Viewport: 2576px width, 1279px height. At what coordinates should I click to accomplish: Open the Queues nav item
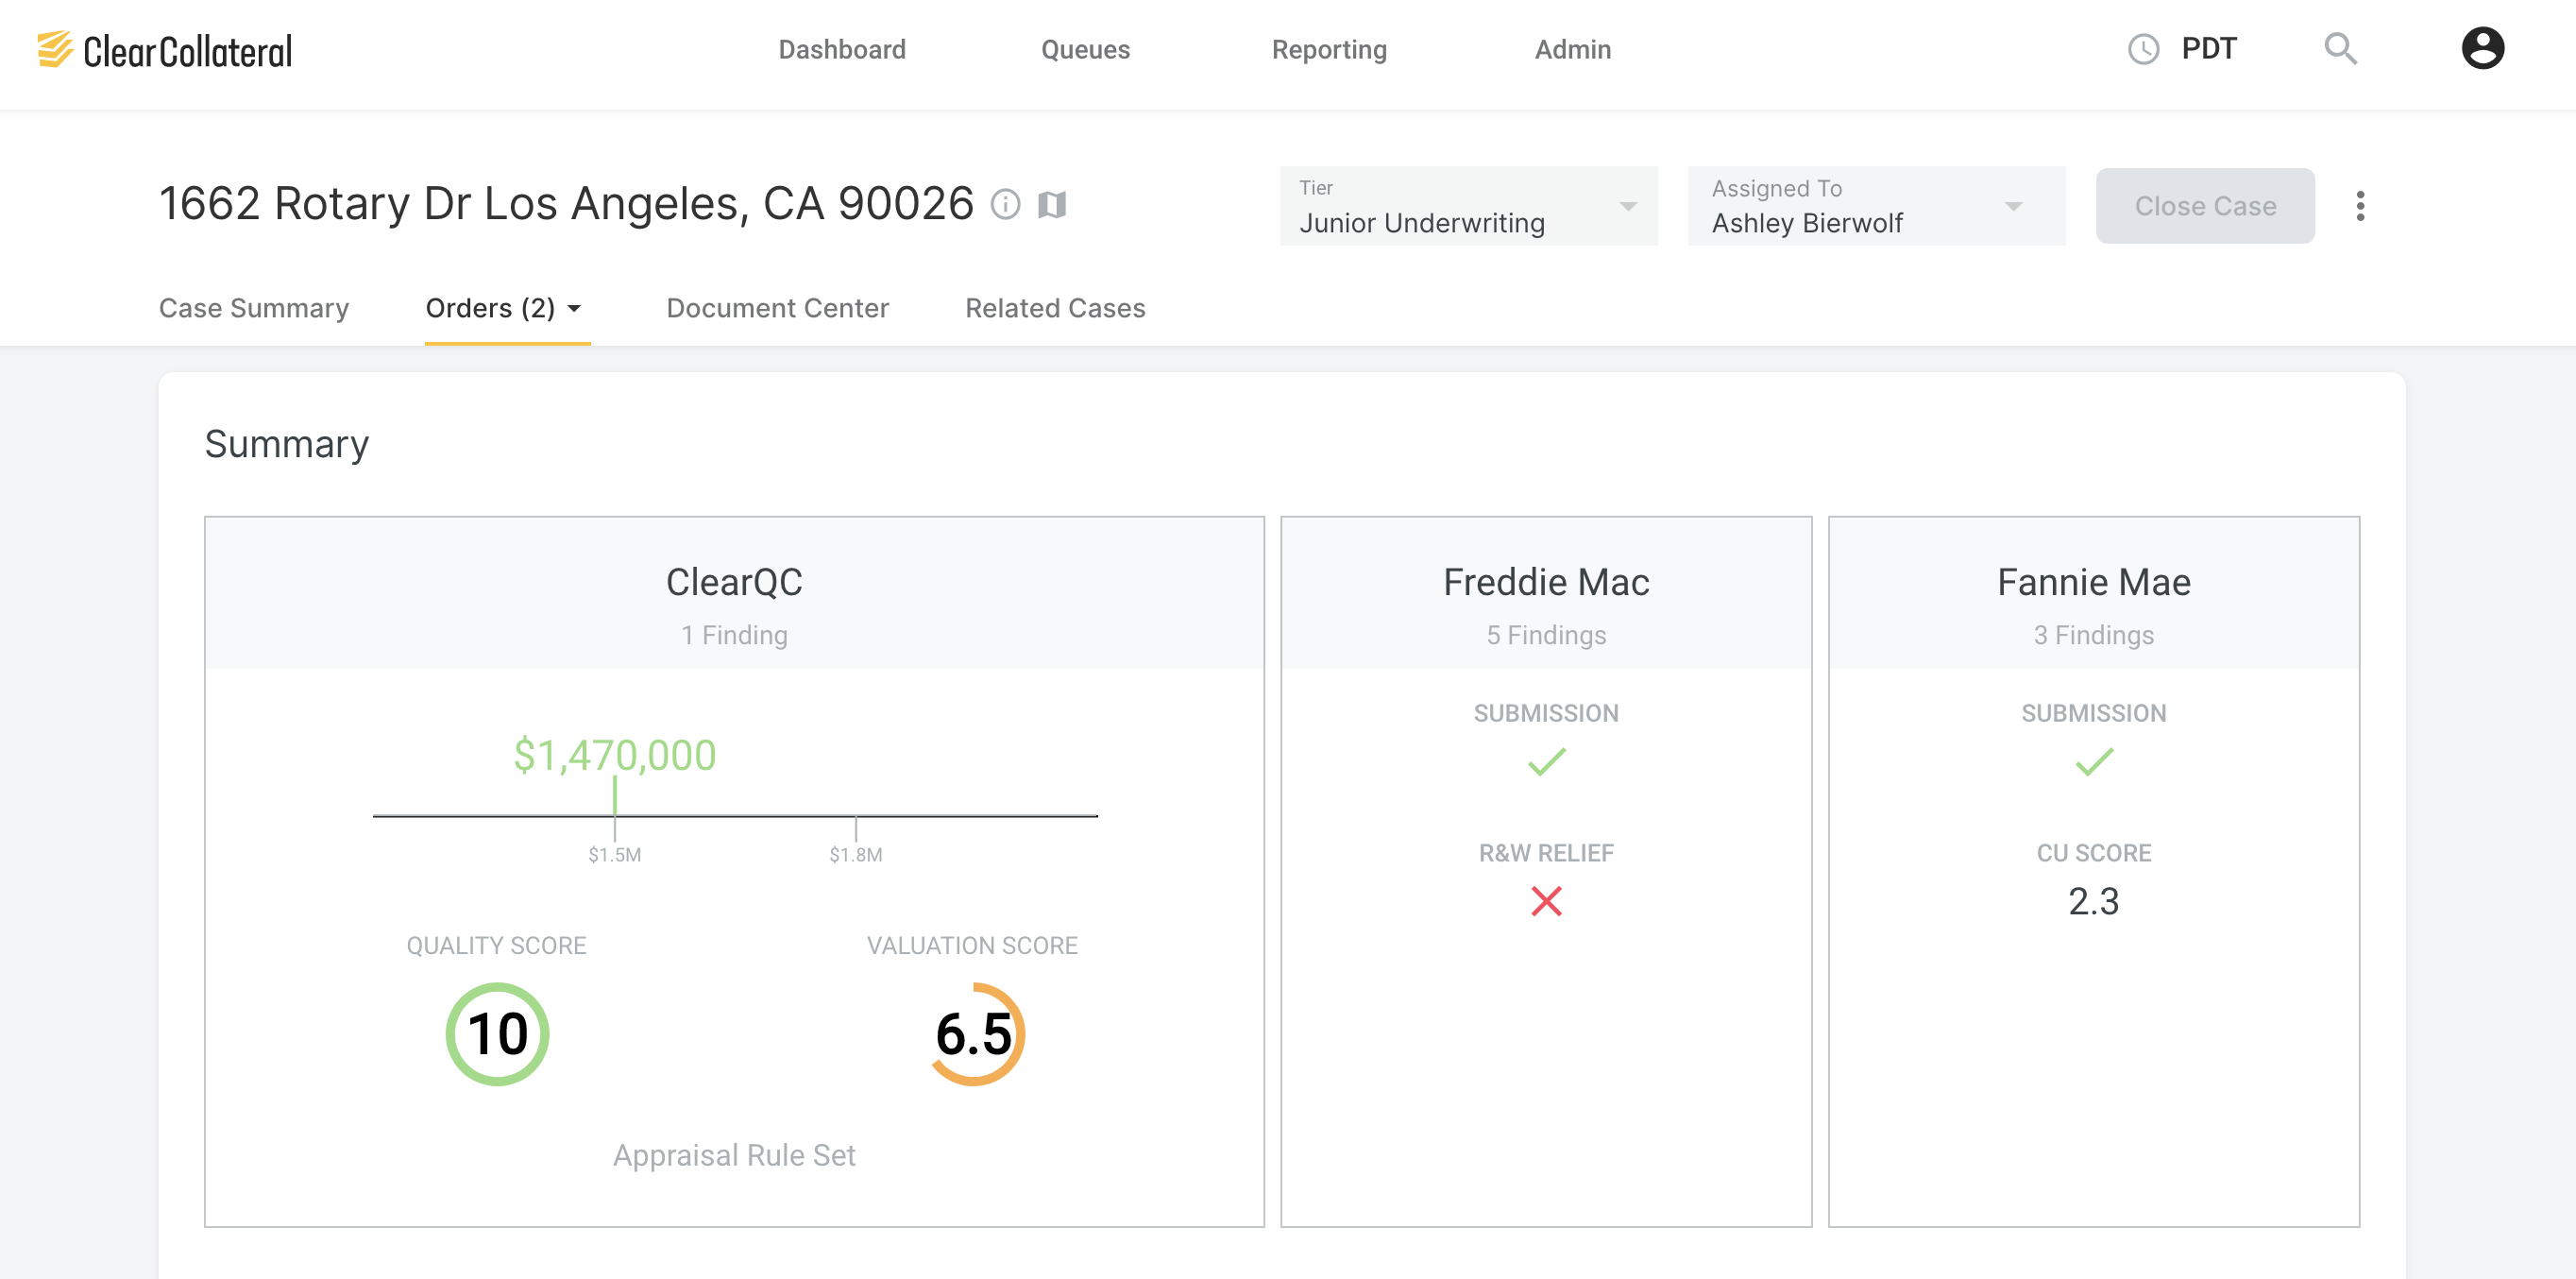coord(1085,49)
